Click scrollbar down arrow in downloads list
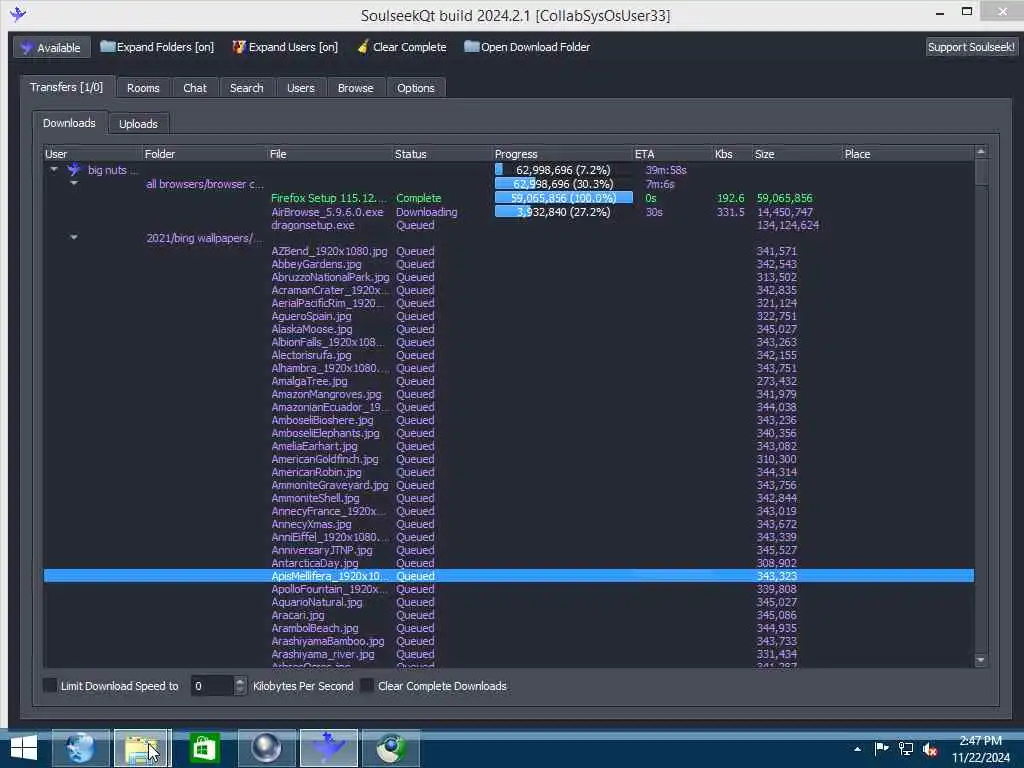Screen dimensions: 1024x768 pyautogui.click(x=980, y=661)
